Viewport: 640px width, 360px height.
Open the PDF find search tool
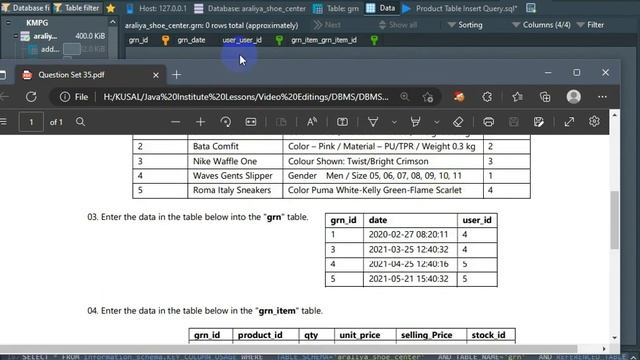(x=80, y=122)
